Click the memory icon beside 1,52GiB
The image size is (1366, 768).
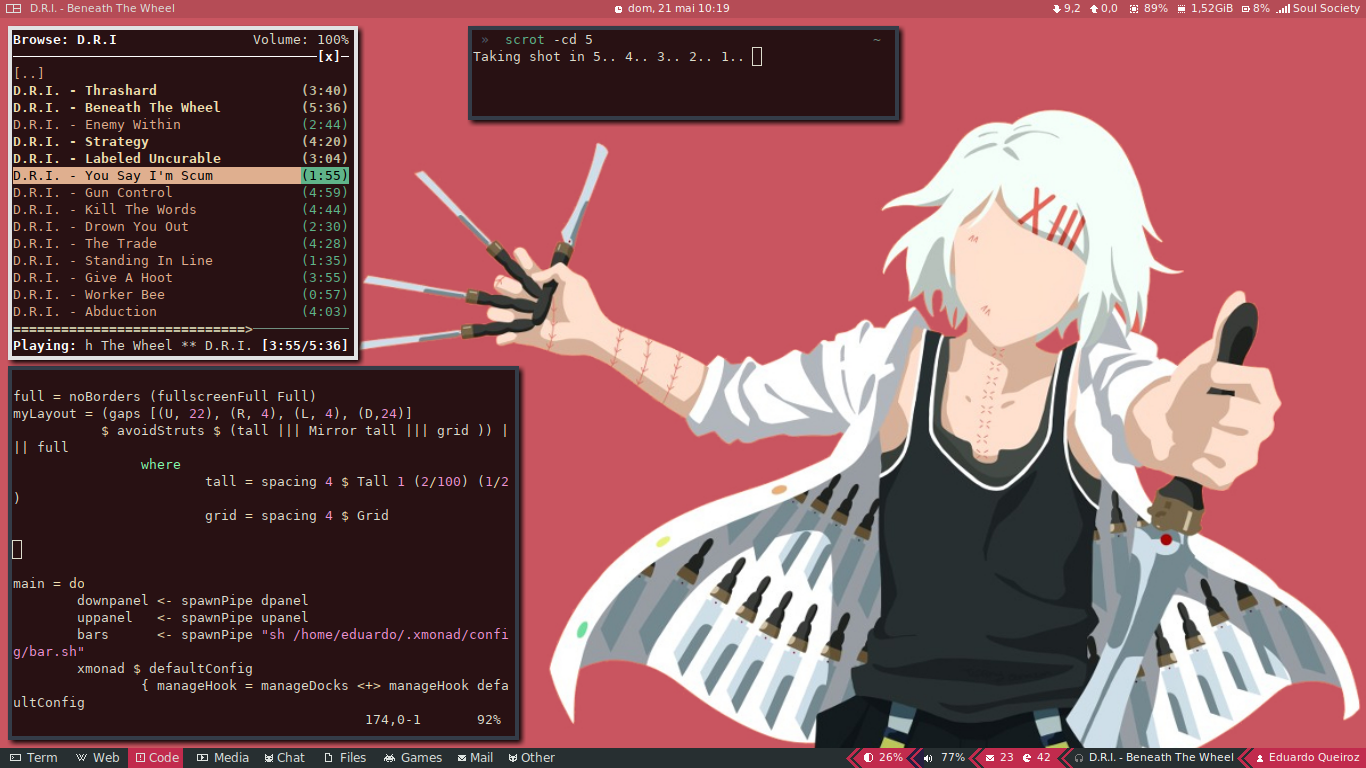(1182, 8)
